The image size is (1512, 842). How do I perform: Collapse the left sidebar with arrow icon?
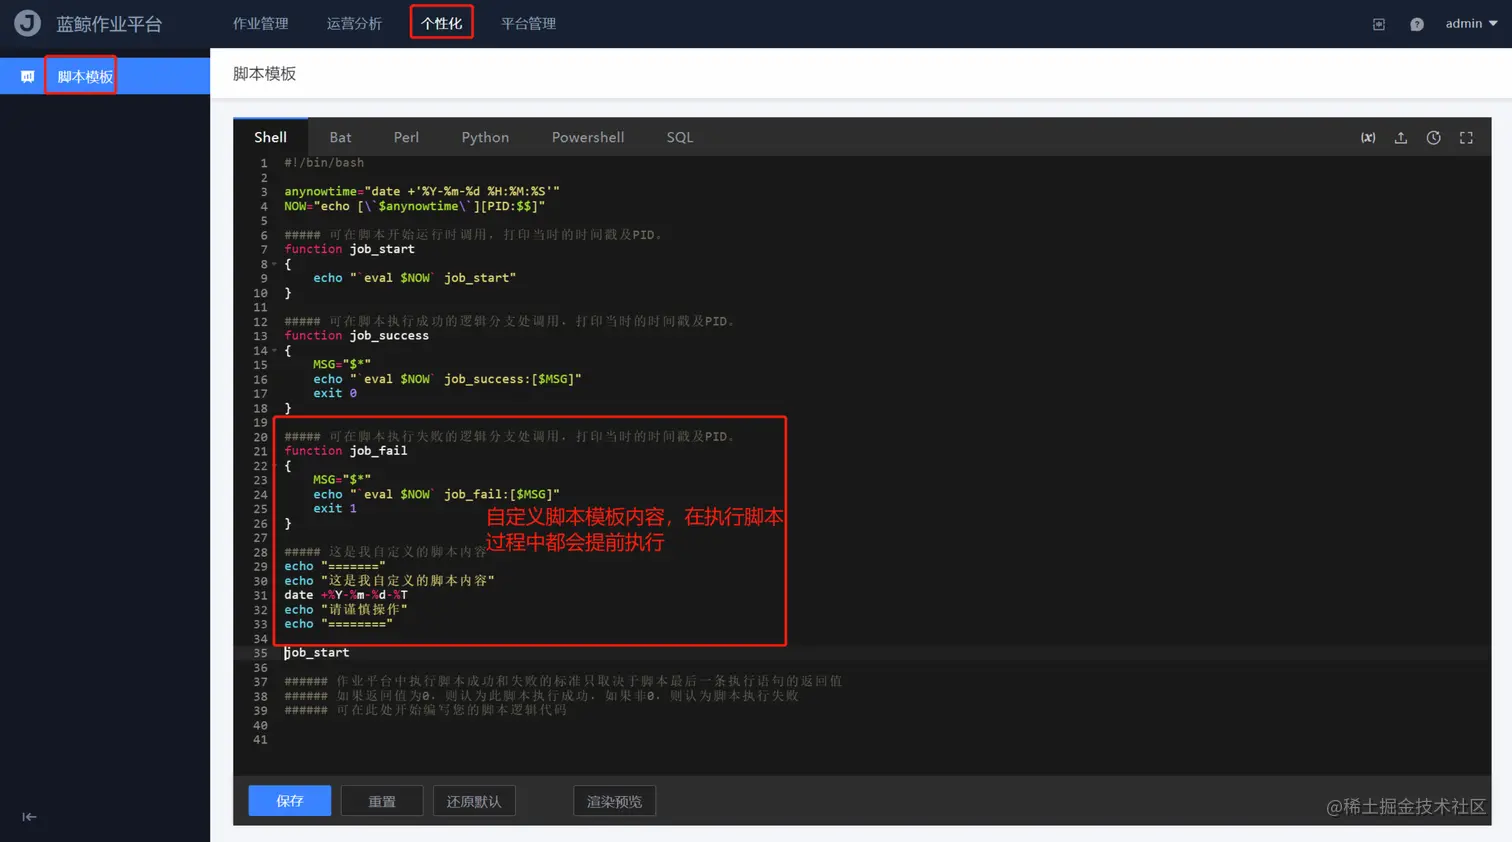point(29,817)
